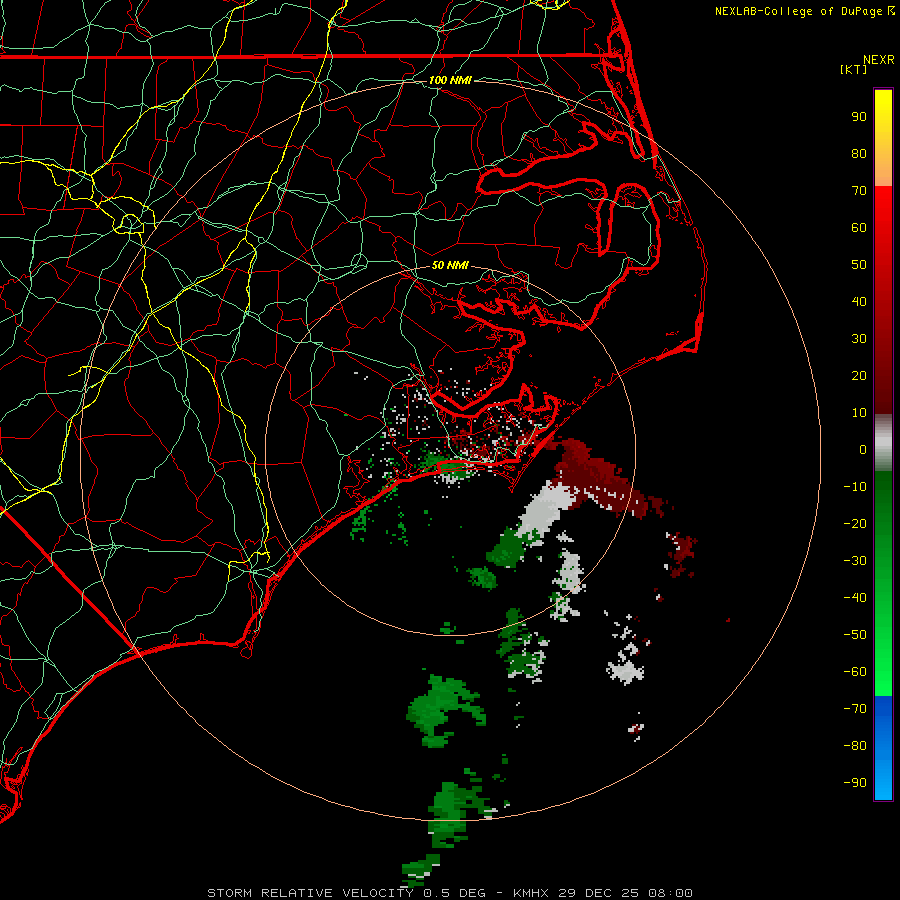The width and height of the screenshot is (900, 900).
Task: Click the -50 value on velocity scale
Action: pos(855,635)
